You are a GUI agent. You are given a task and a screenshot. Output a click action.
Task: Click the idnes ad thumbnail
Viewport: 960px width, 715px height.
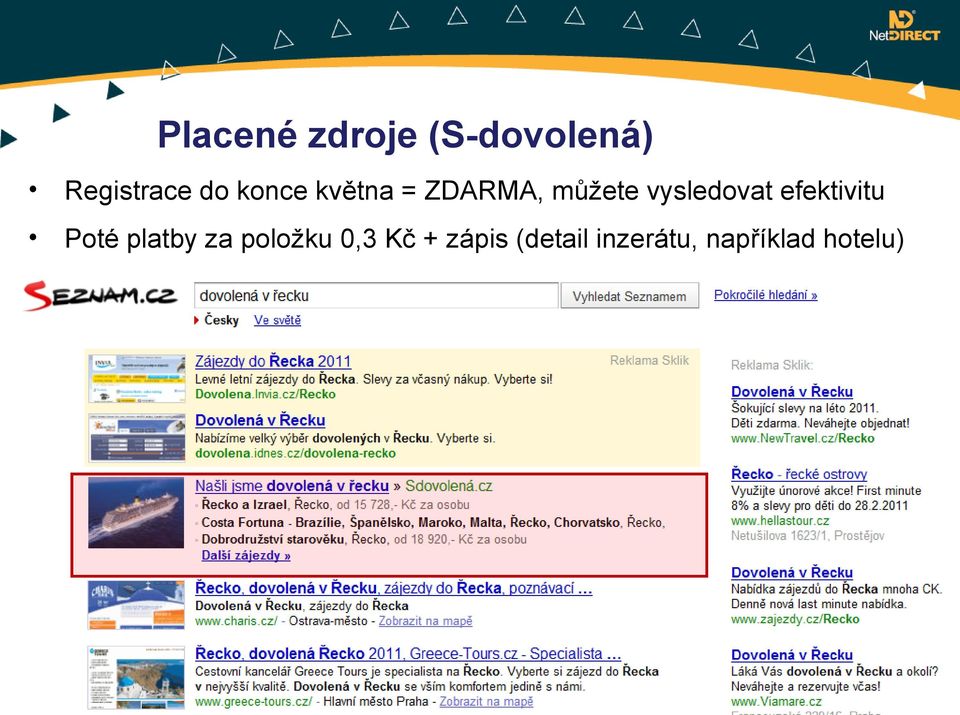pyautogui.click(x=137, y=438)
